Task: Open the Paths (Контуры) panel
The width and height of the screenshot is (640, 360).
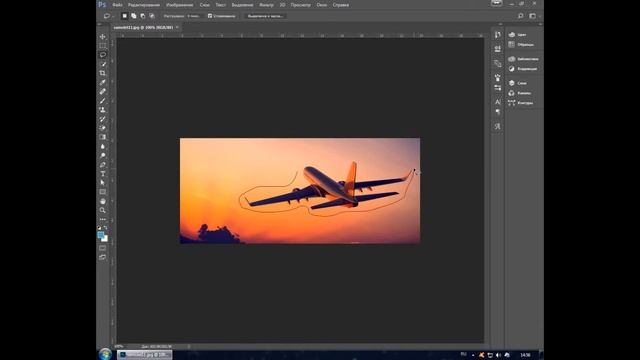Action: (x=522, y=103)
